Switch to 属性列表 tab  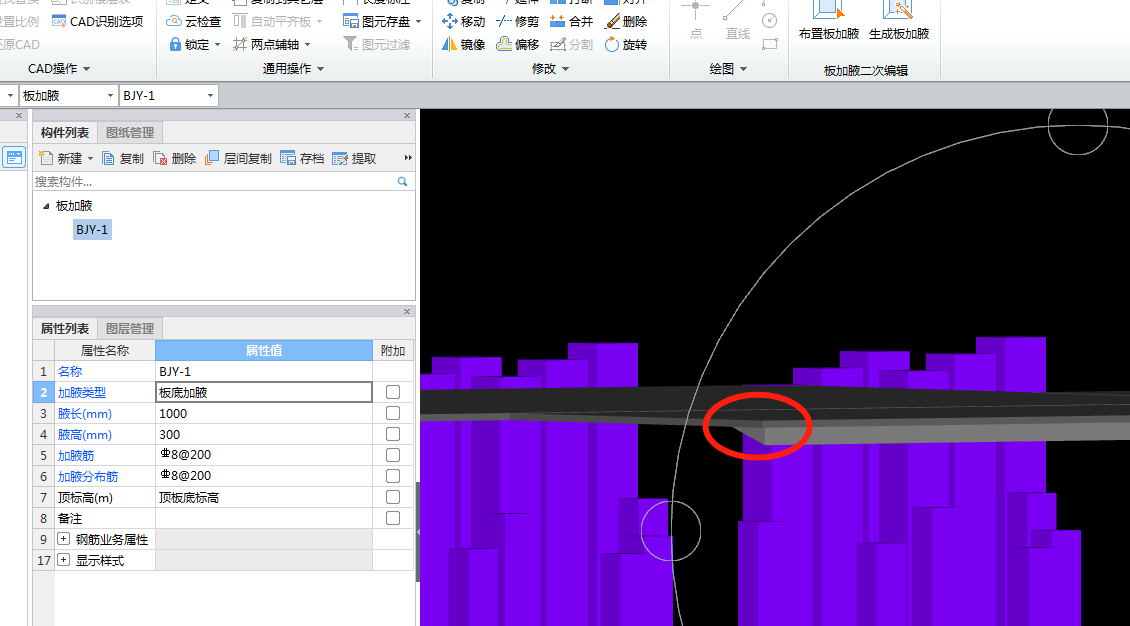click(x=65, y=328)
